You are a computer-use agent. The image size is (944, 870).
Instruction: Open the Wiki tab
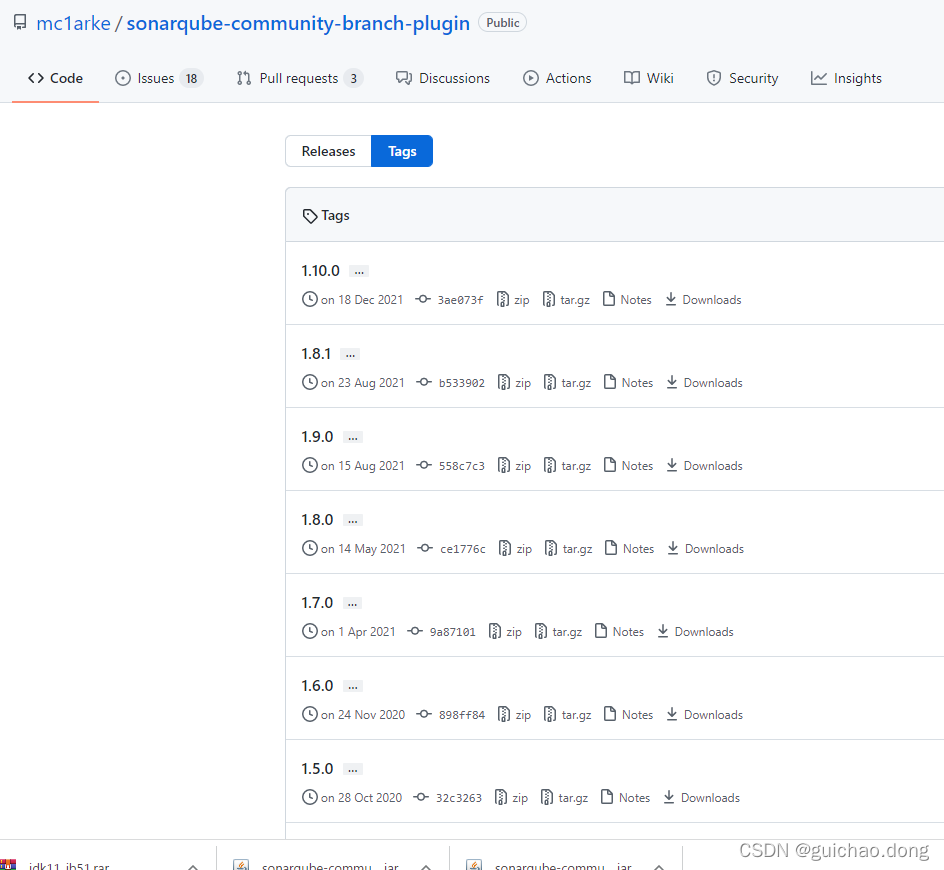pos(648,78)
